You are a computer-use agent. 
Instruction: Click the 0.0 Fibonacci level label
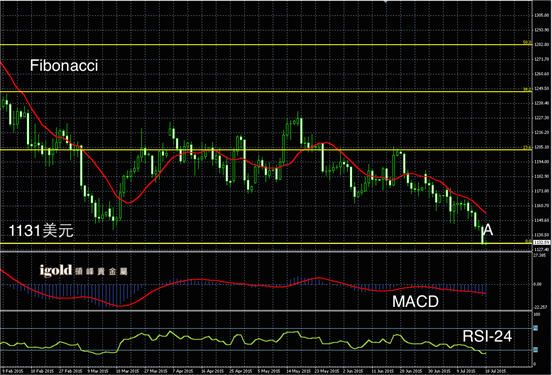528,241
